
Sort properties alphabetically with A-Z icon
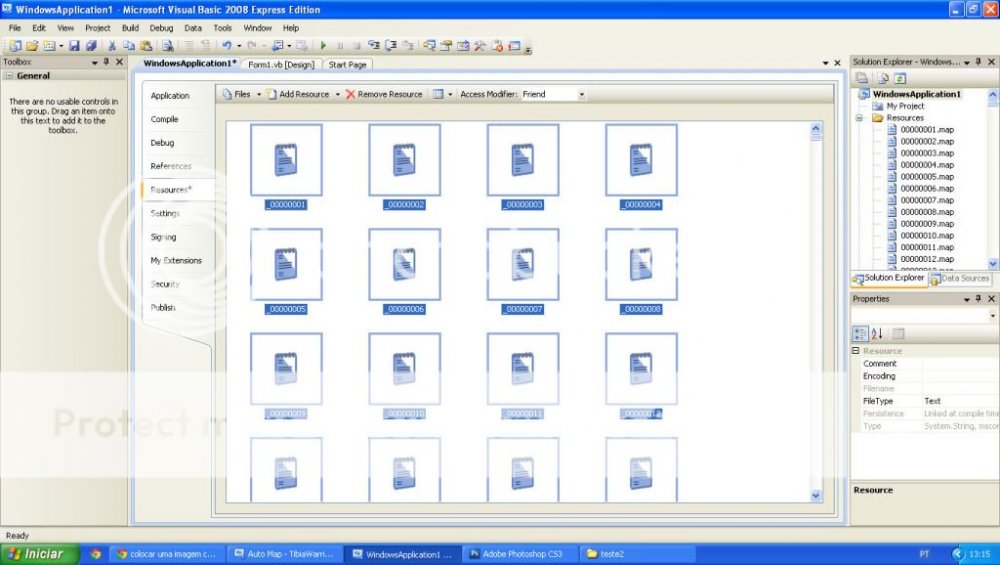click(x=877, y=334)
